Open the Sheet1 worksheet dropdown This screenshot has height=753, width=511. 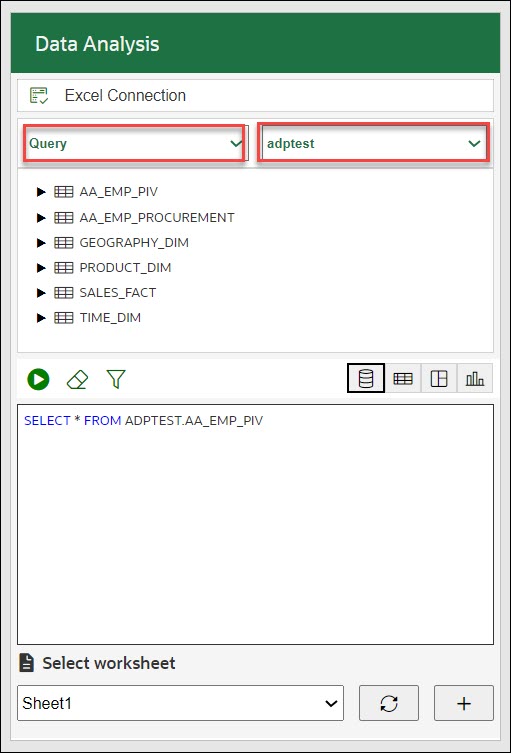[181, 703]
